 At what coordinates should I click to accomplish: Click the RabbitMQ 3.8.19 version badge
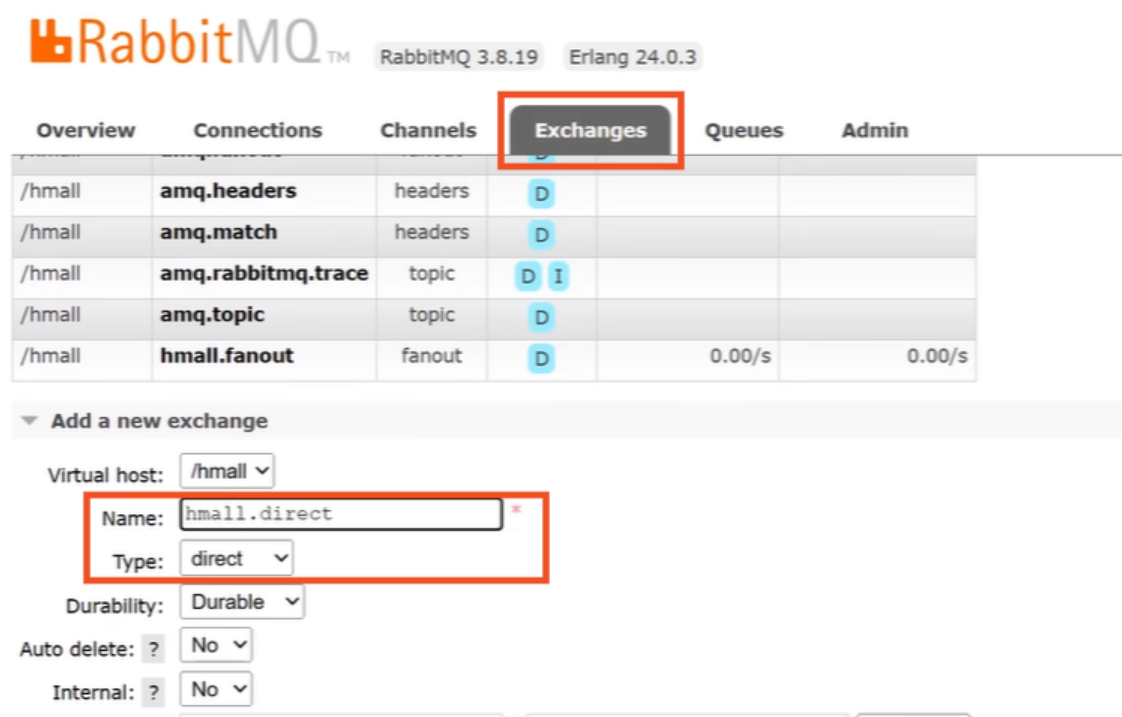click(x=459, y=57)
